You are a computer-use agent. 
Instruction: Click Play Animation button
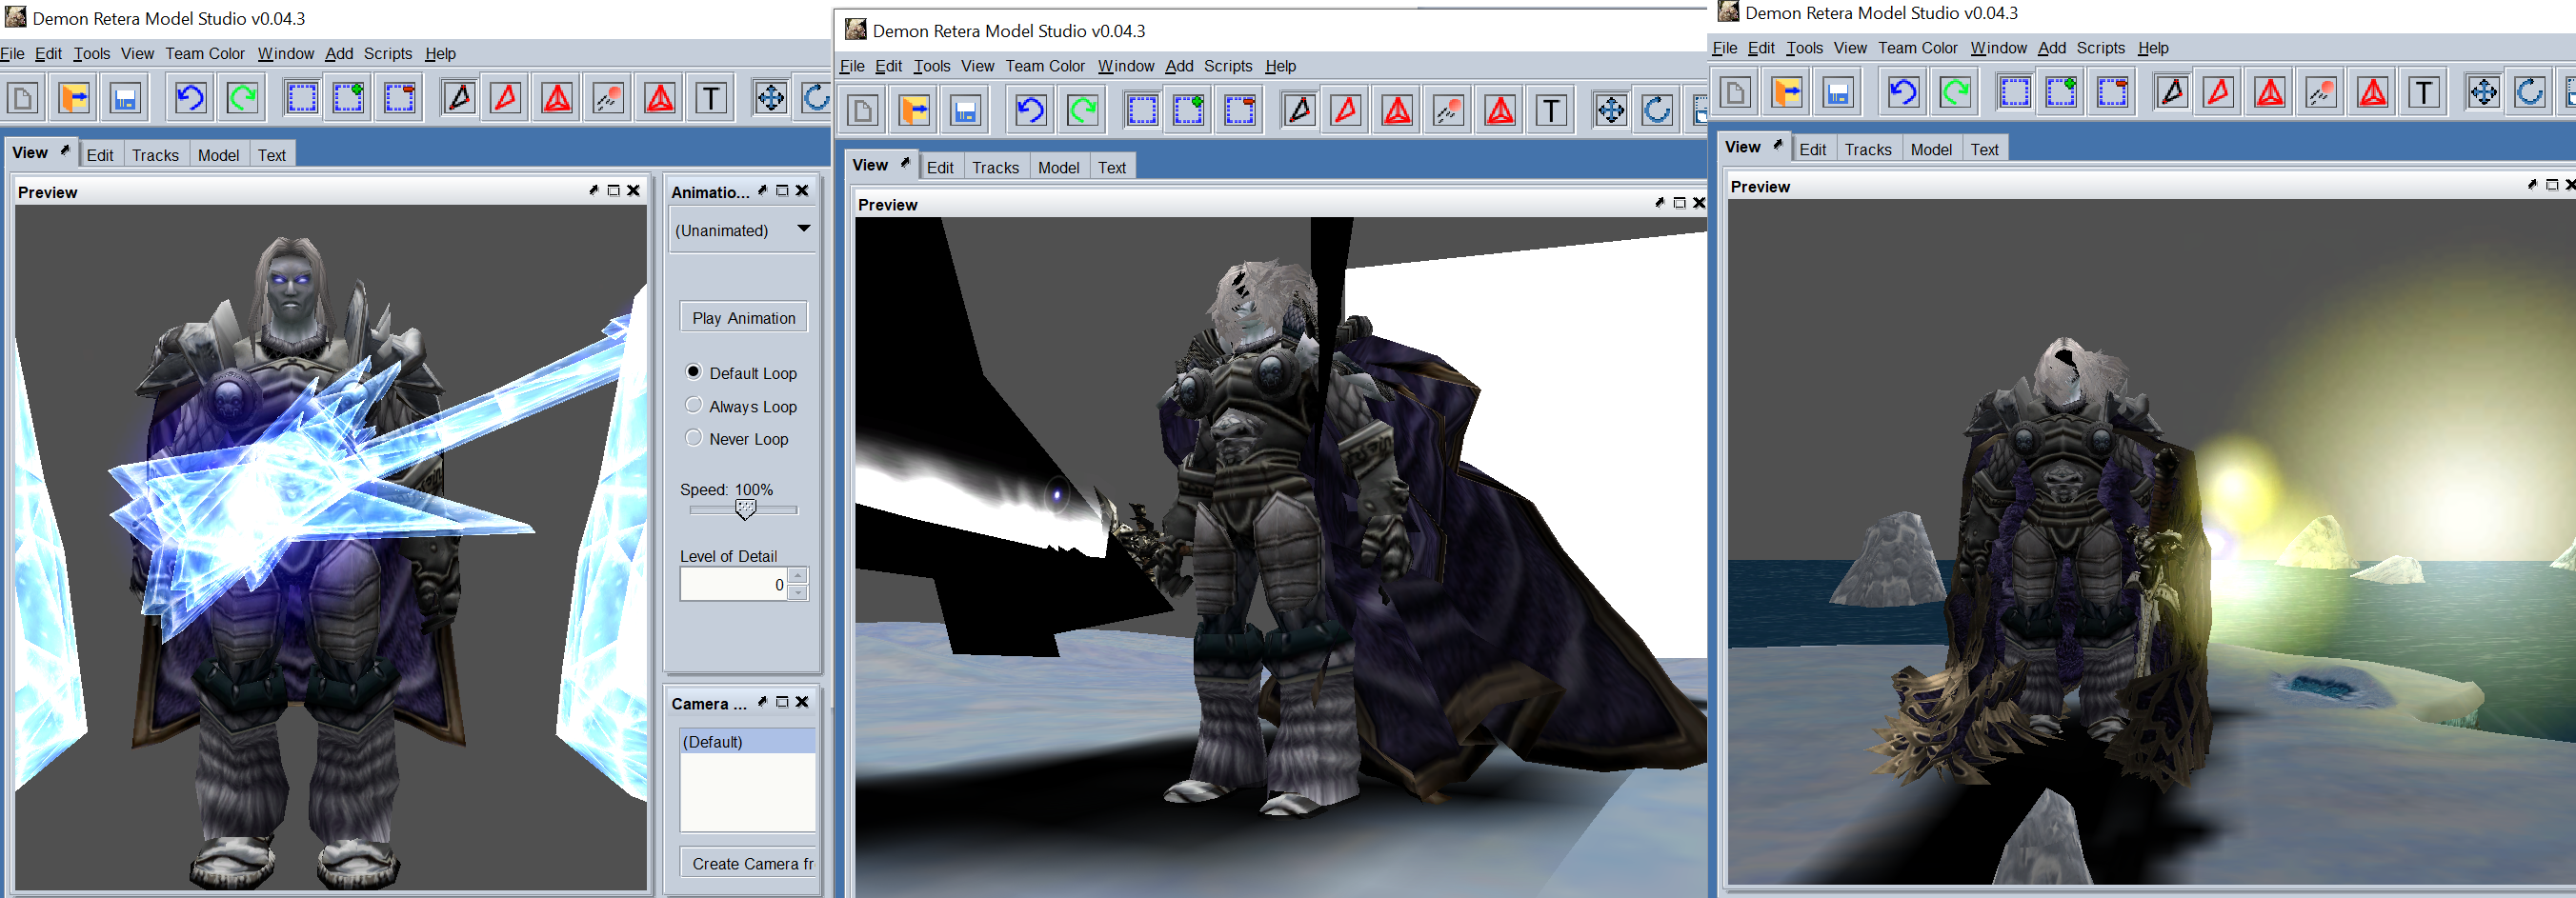pos(743,318)
